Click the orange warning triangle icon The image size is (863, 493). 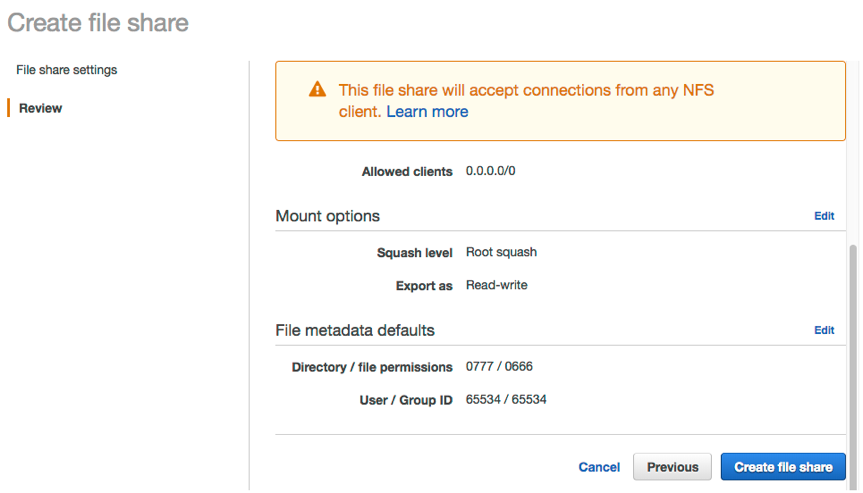point(317,89)
